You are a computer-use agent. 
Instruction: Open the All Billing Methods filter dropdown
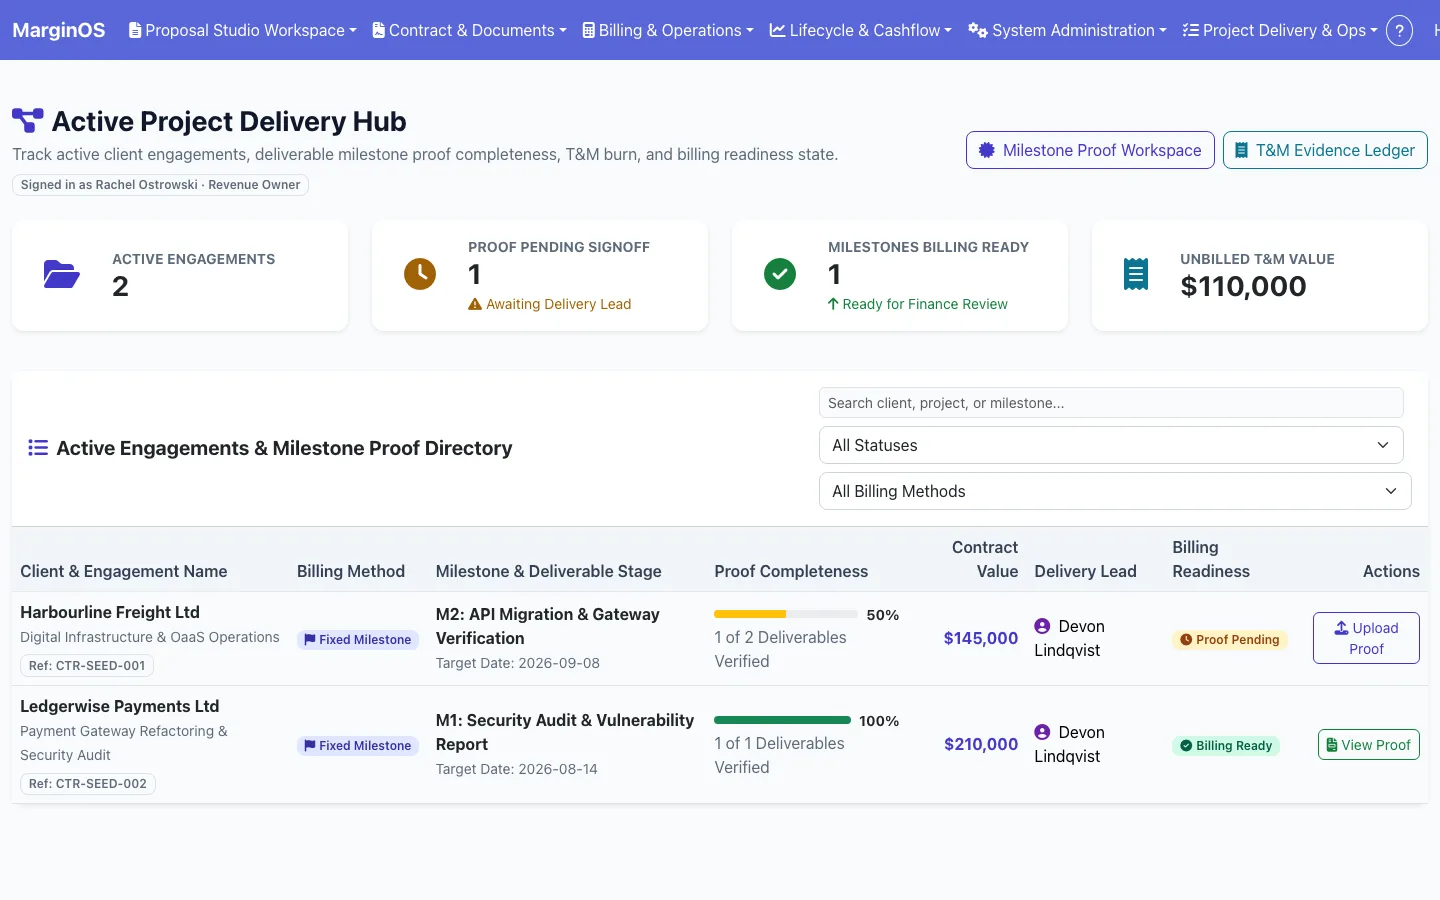1115,491
